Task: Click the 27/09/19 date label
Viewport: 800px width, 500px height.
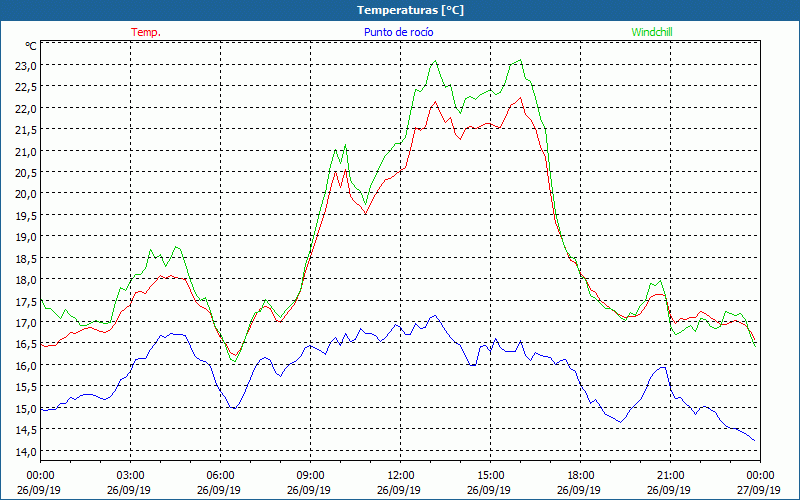Action: click(x=759, y=490)
